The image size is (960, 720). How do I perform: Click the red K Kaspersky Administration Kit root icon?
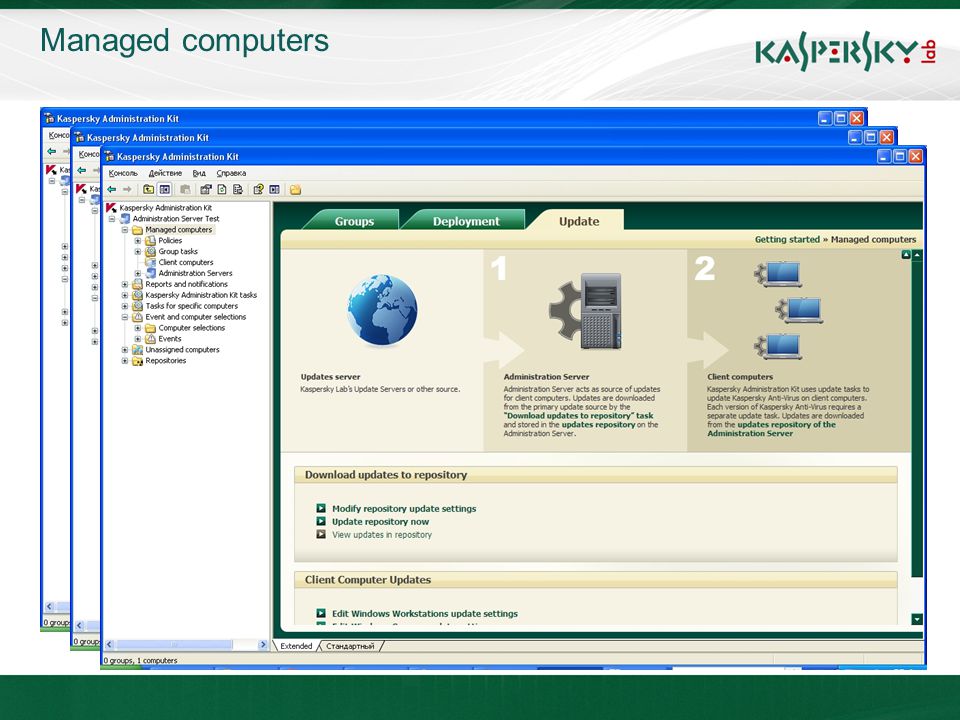coord(111,208)
